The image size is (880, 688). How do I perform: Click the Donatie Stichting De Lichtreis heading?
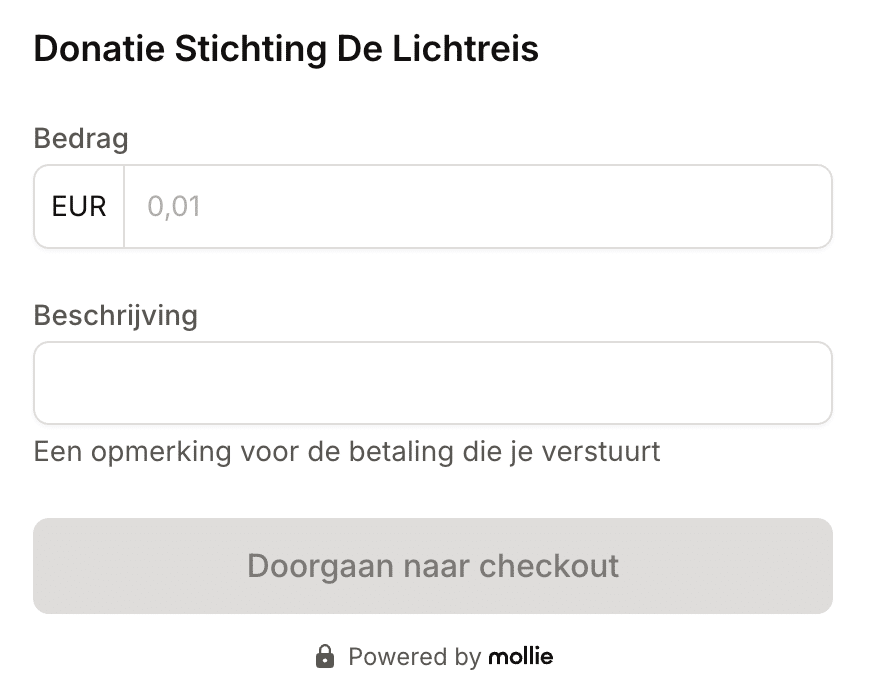tap(286, 49)
